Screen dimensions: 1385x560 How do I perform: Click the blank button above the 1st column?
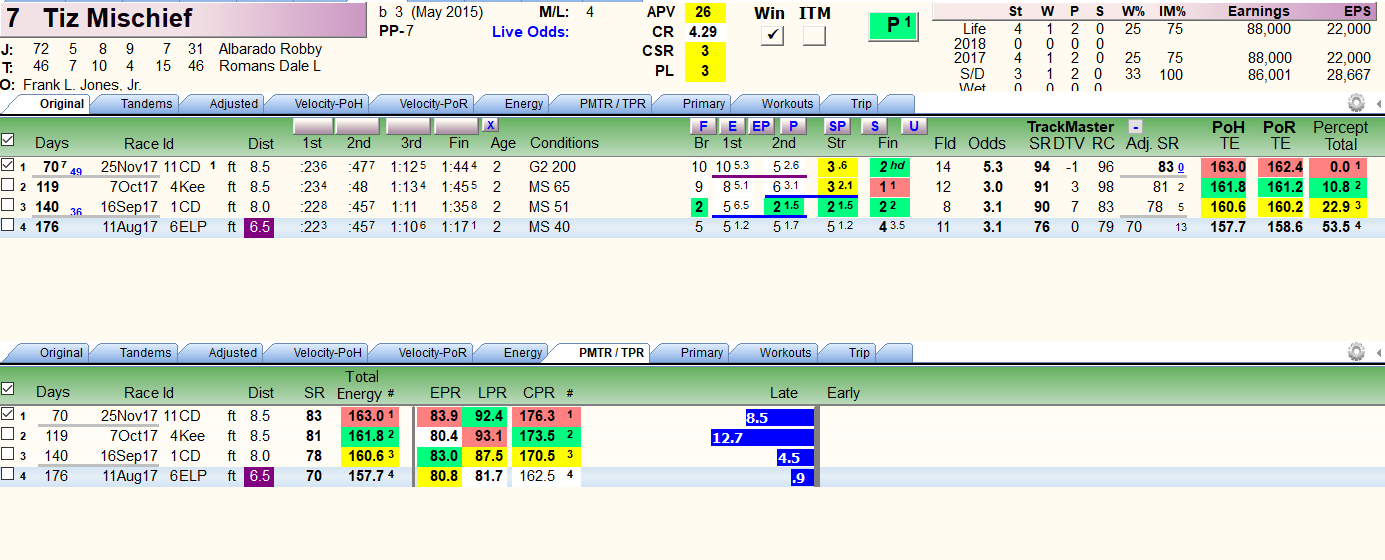(312, 126)
